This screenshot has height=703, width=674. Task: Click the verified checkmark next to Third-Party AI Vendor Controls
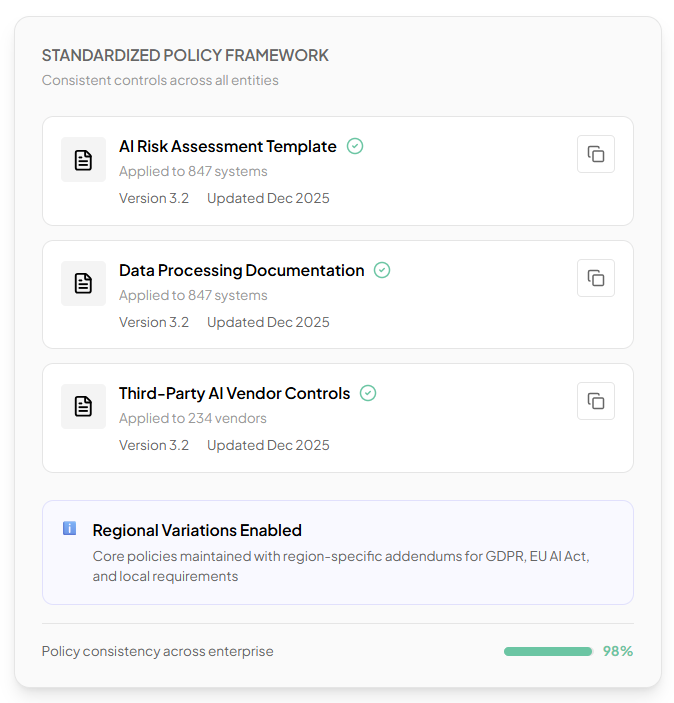(368, 393)
